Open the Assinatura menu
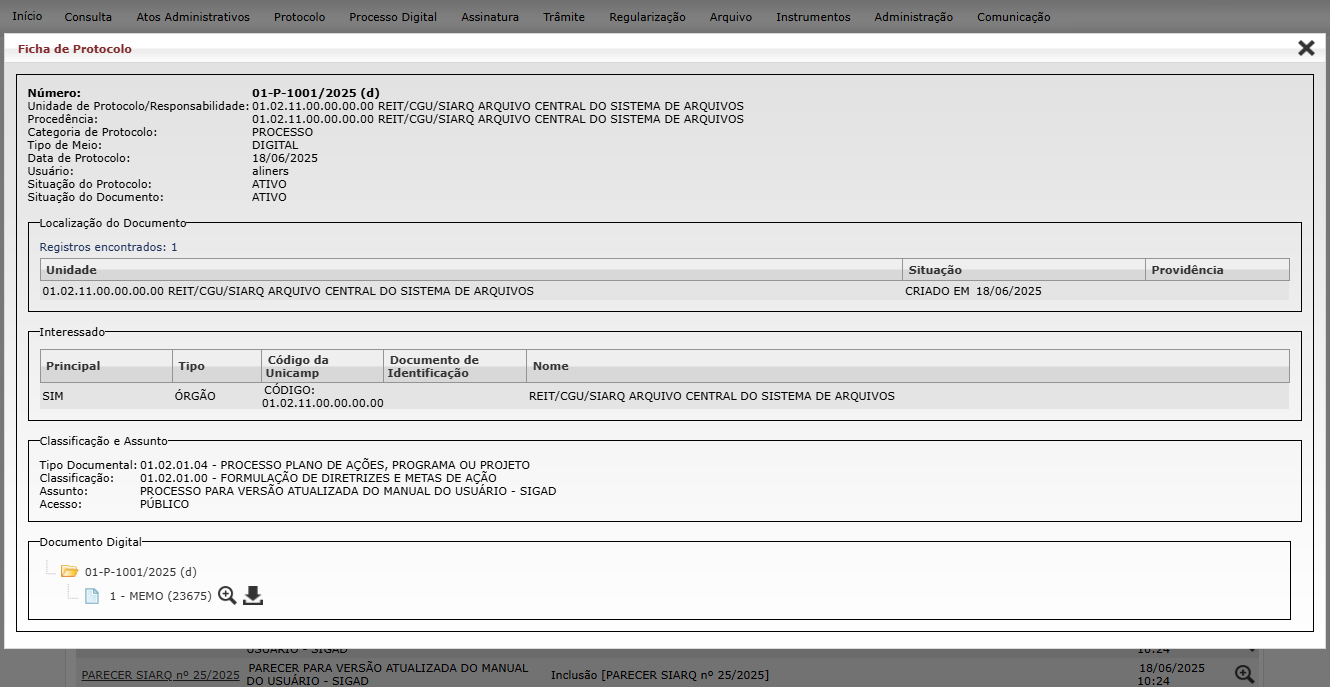Screen dimensions: 1330x687 coord(490,17)
